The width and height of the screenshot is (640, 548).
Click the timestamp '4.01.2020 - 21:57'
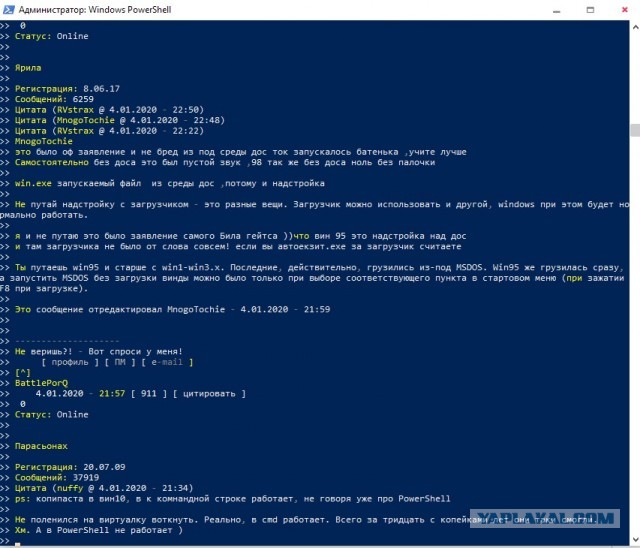point(80,393)
